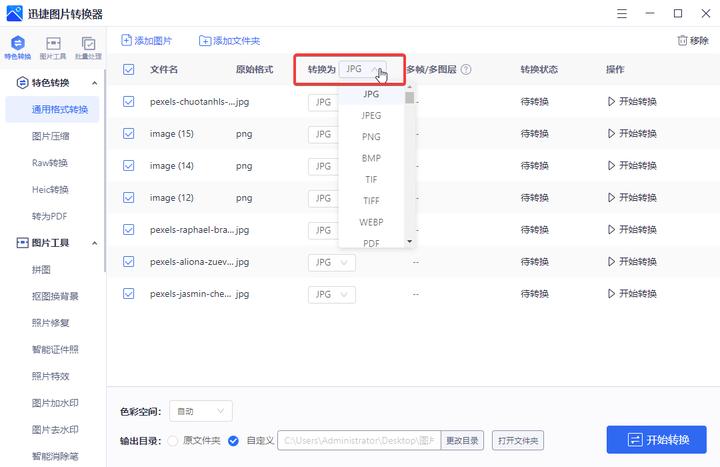The image size is (720, 467).
Task: Open the 特色转换 top icon tab
Action: coord(17,48)
